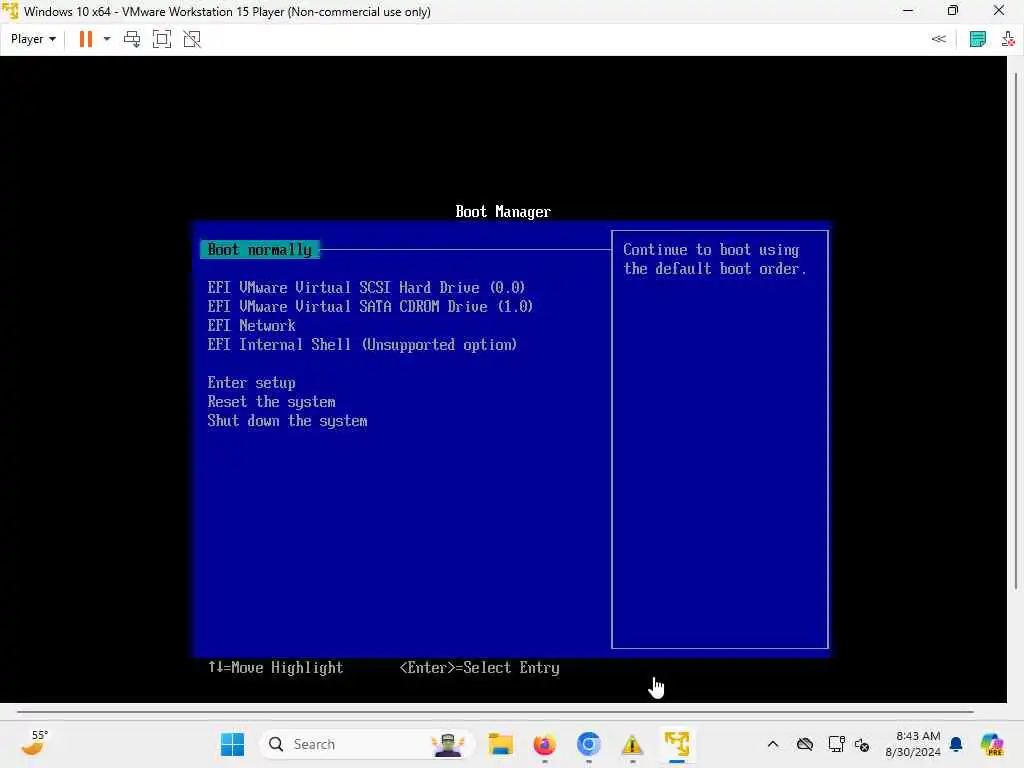
Task: Pause the virtual machine
Action: pos(86,39)
